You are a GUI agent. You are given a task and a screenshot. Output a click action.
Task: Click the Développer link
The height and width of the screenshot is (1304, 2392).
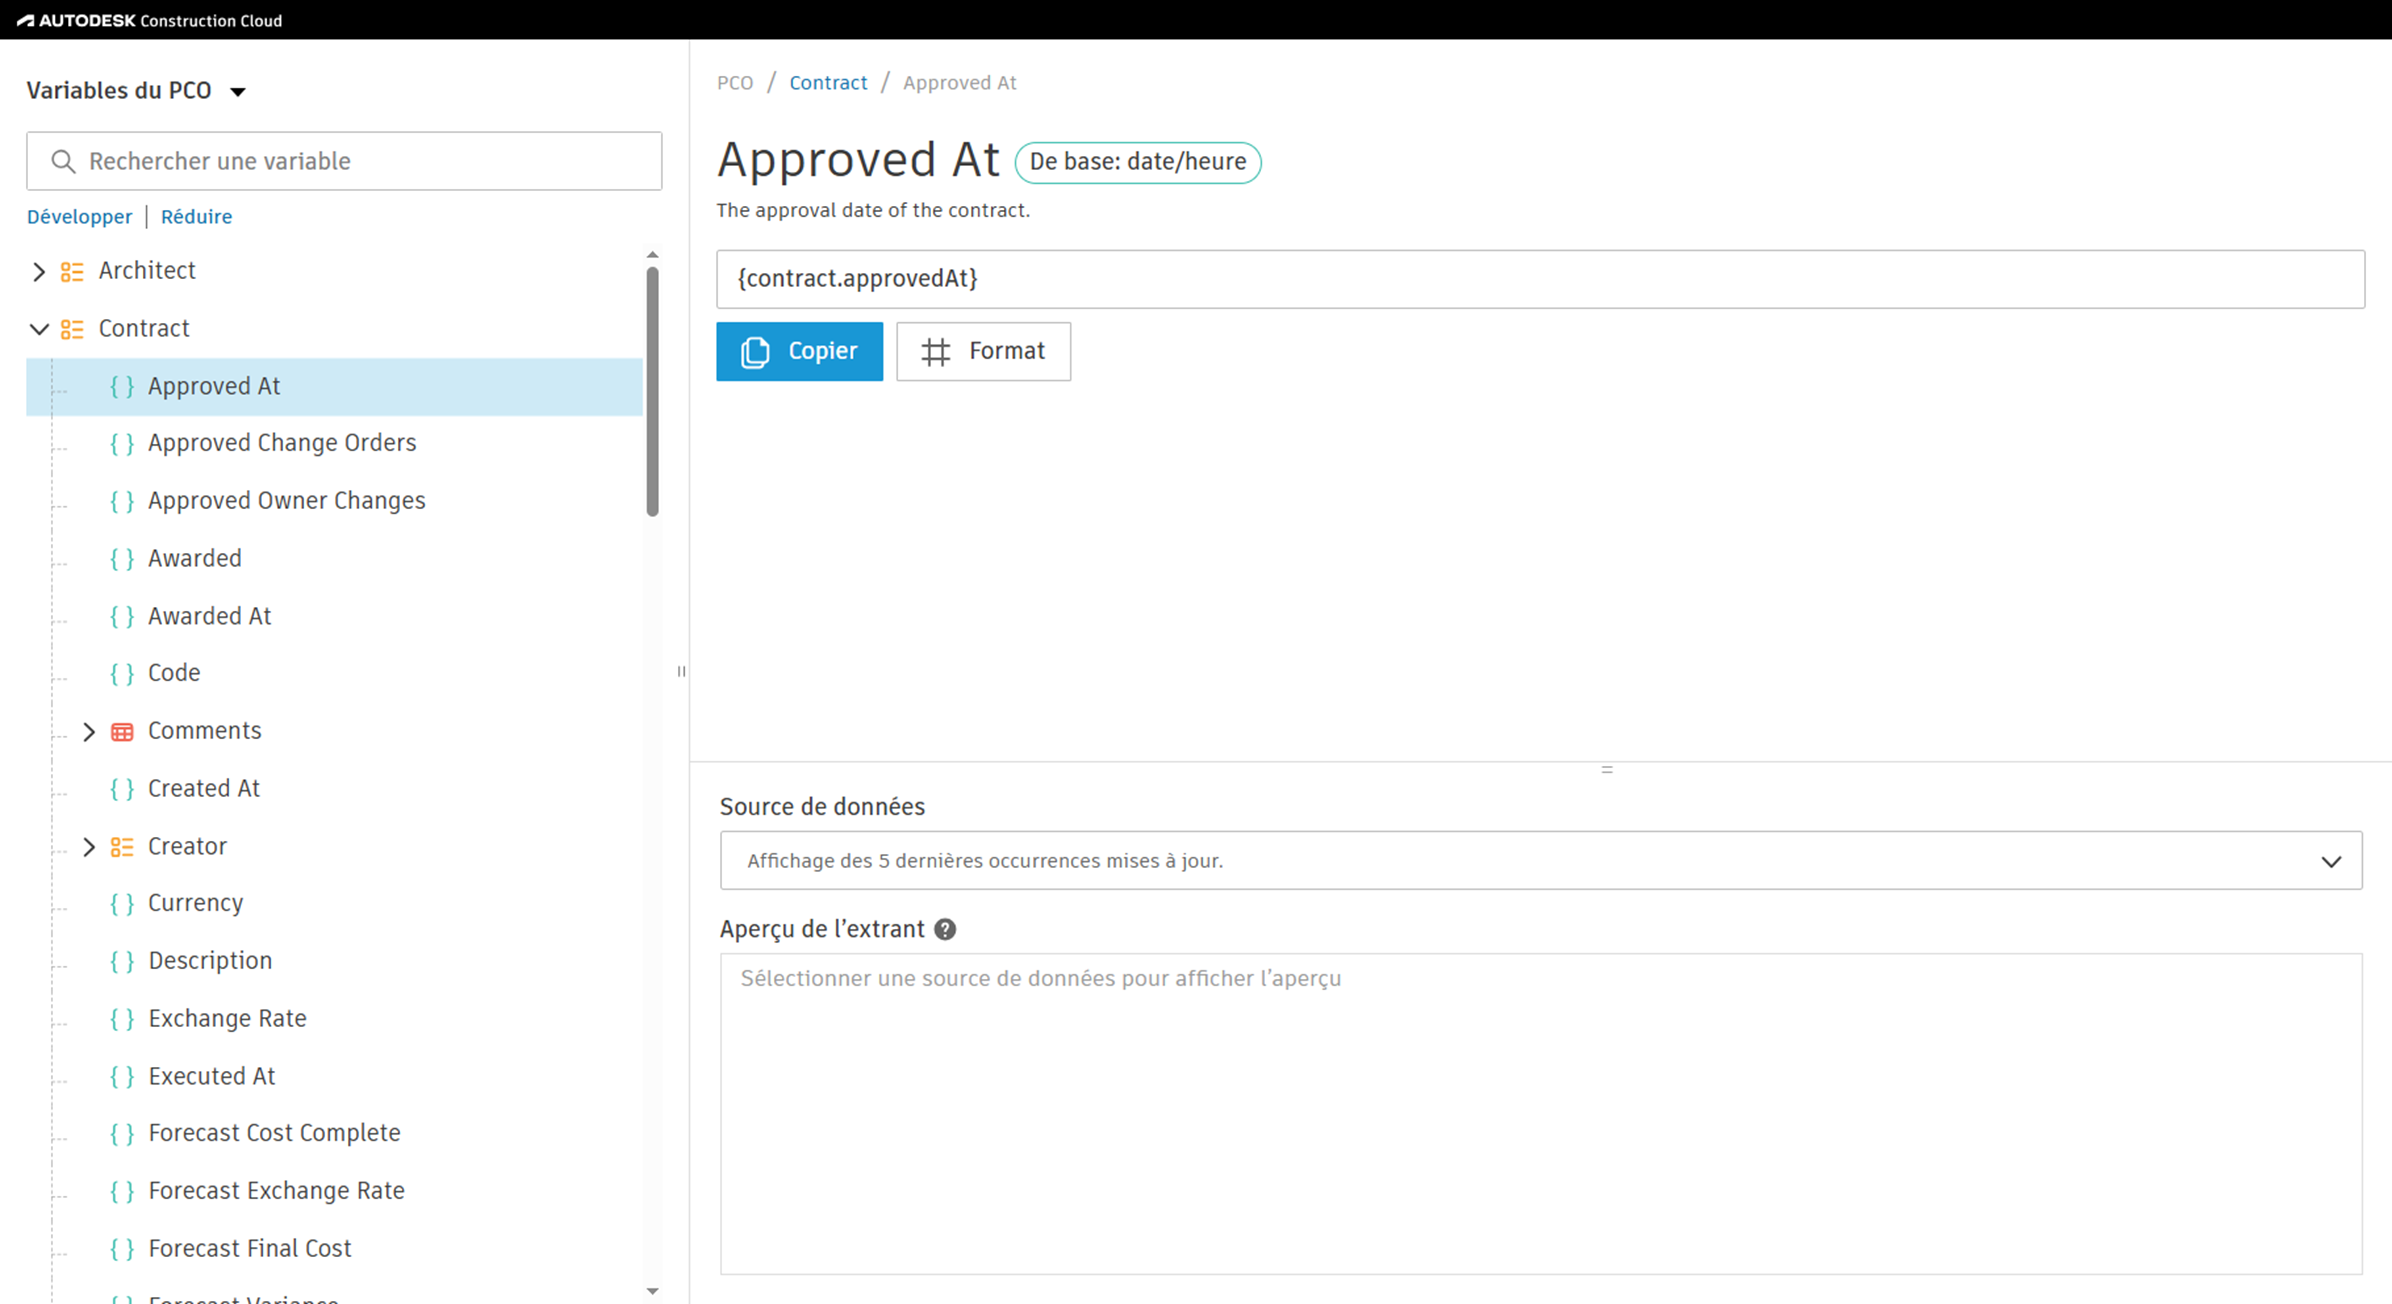click(79, 216)
